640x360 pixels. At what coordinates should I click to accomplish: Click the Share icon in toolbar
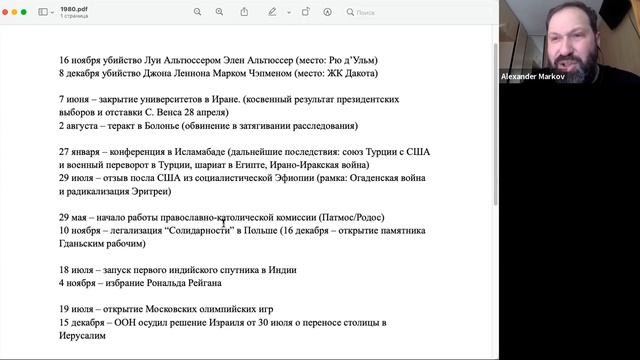[x=244, y=12]
